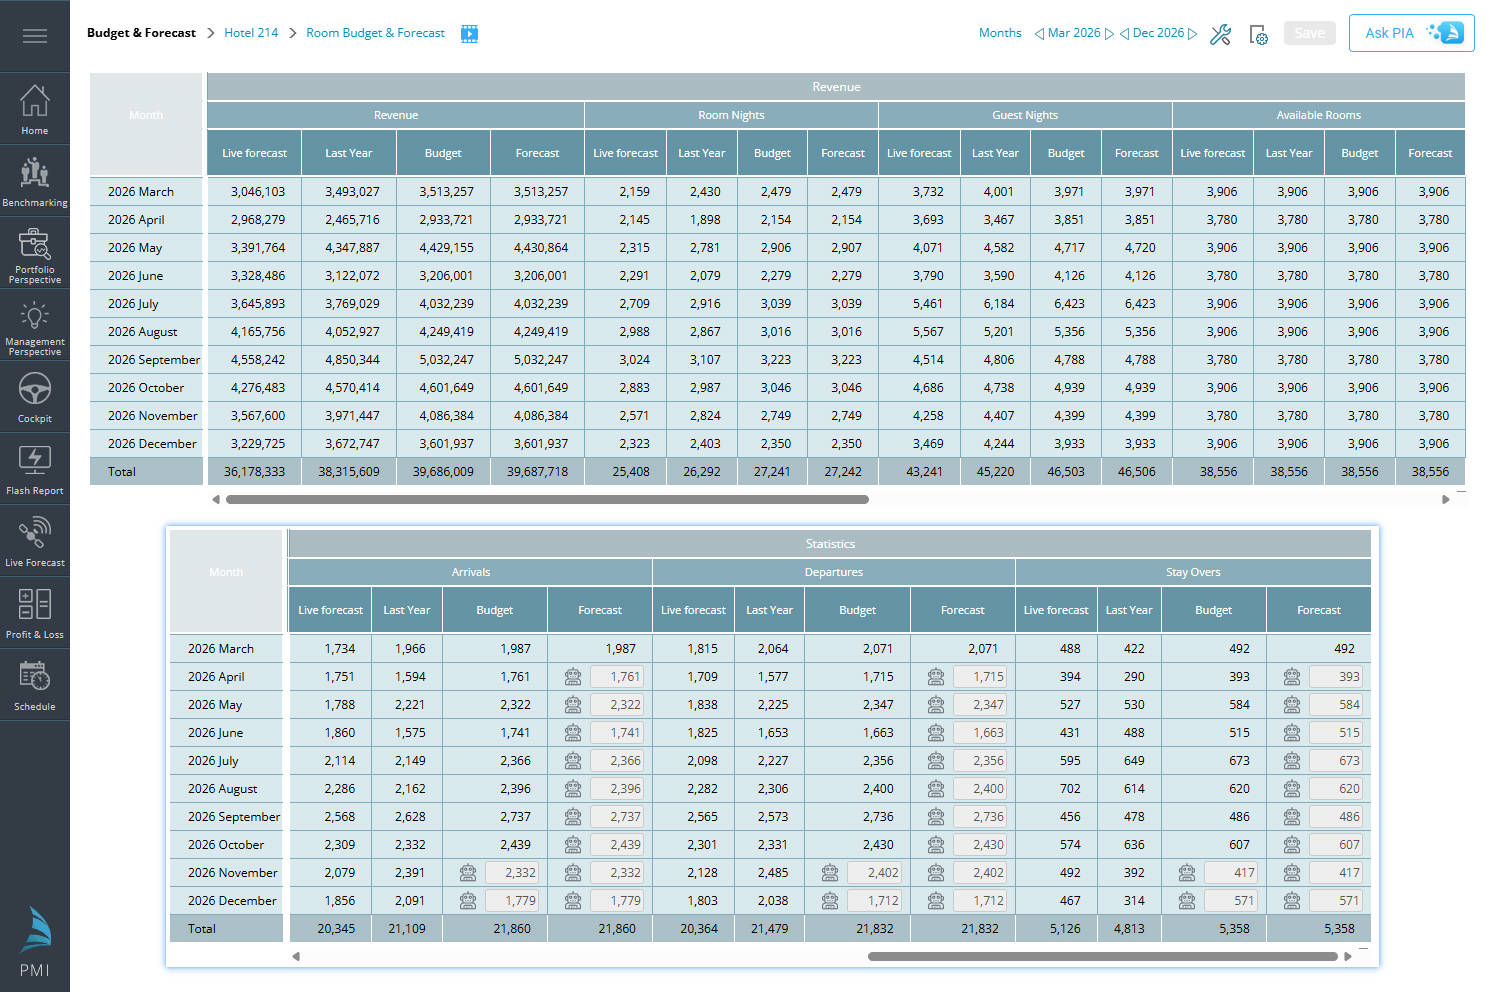Image resolution: width=1511 pixels, height=992 pixels.
Task: Open the hamburger menu in sidebar
Action: click(x=35, y=37)
